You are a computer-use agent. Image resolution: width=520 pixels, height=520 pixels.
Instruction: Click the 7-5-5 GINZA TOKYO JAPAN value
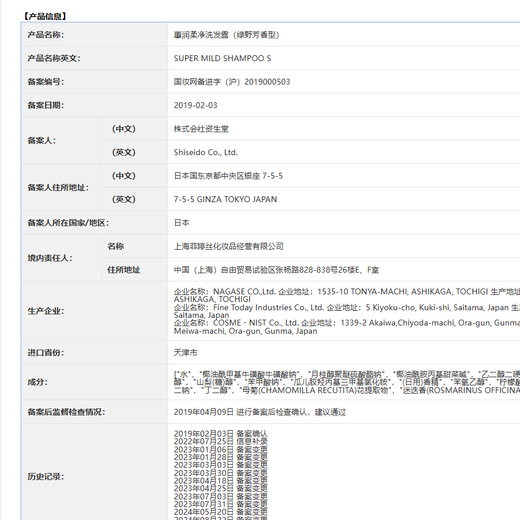coord(225,199)
